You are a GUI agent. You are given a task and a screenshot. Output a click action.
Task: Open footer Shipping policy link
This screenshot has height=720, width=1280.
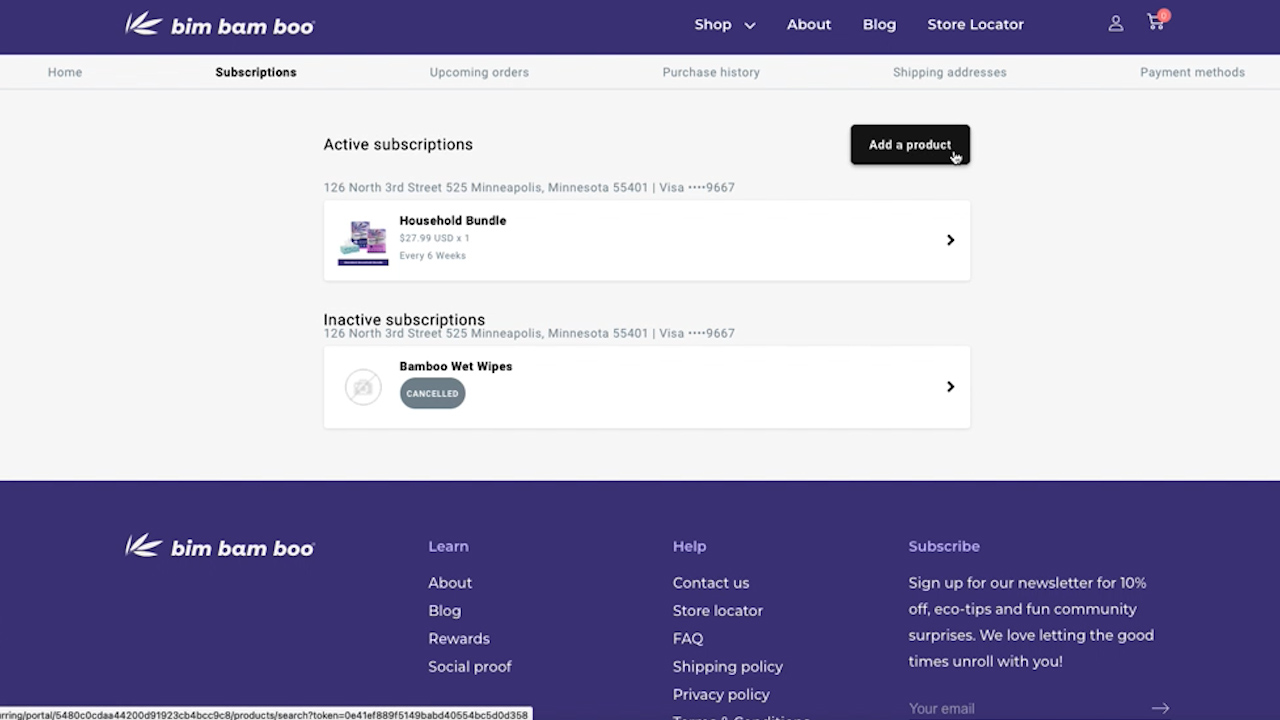tap(728, 667)
